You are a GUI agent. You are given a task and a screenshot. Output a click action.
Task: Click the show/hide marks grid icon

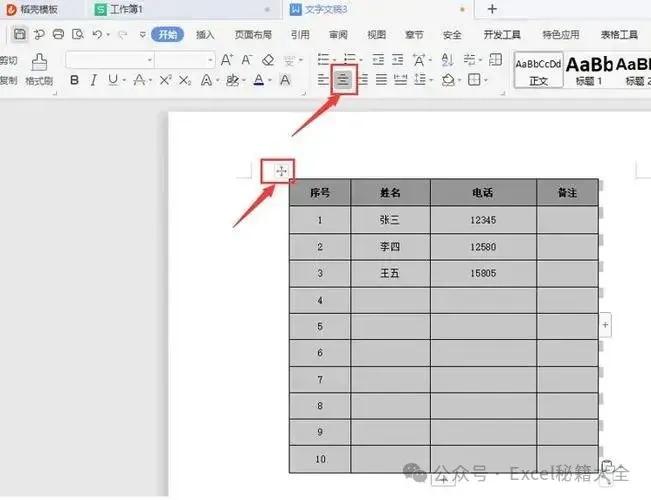[495, 60]
